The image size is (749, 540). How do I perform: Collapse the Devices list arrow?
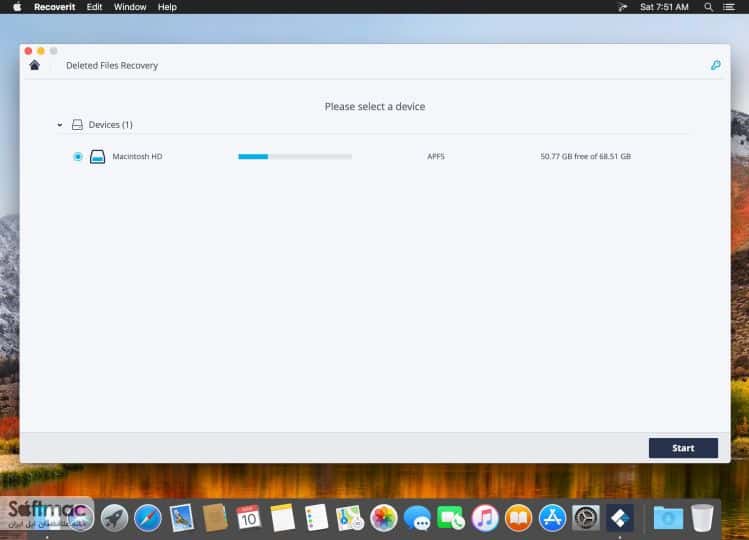[60, 125]
